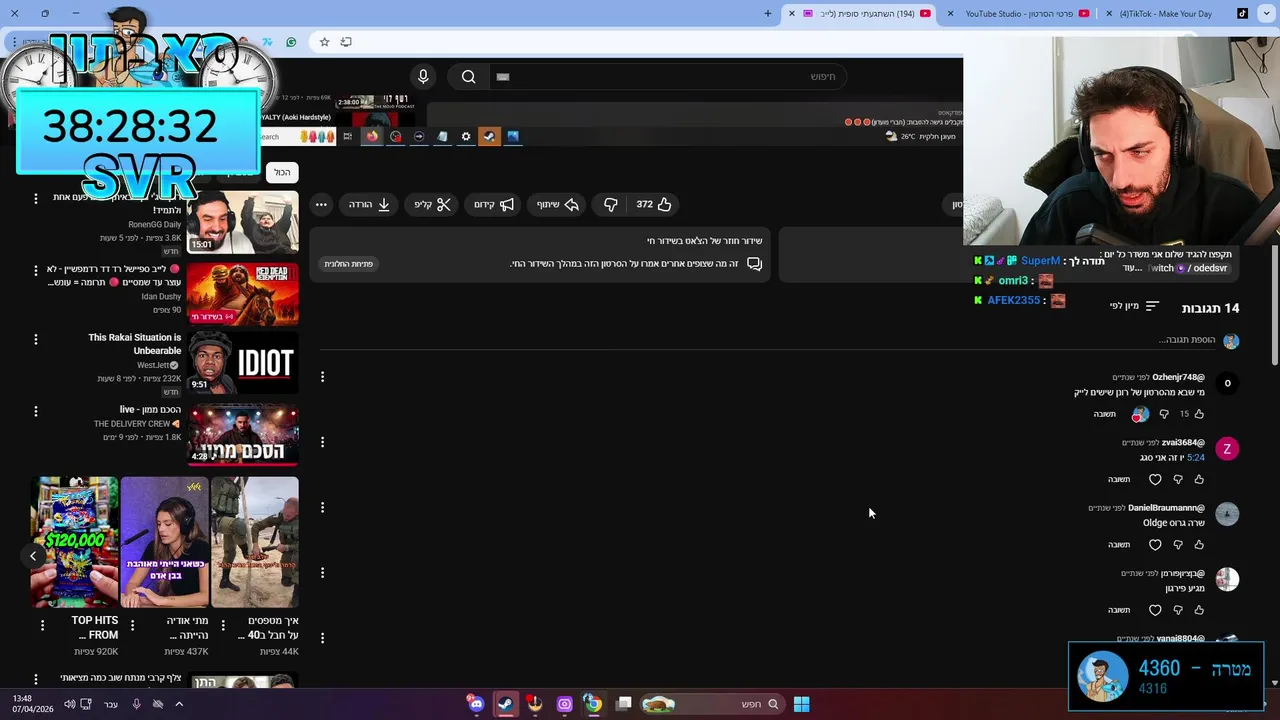Click the shorts shelf previous arrow
Screen dimensions: 1280x720
(x=33, y=556)
